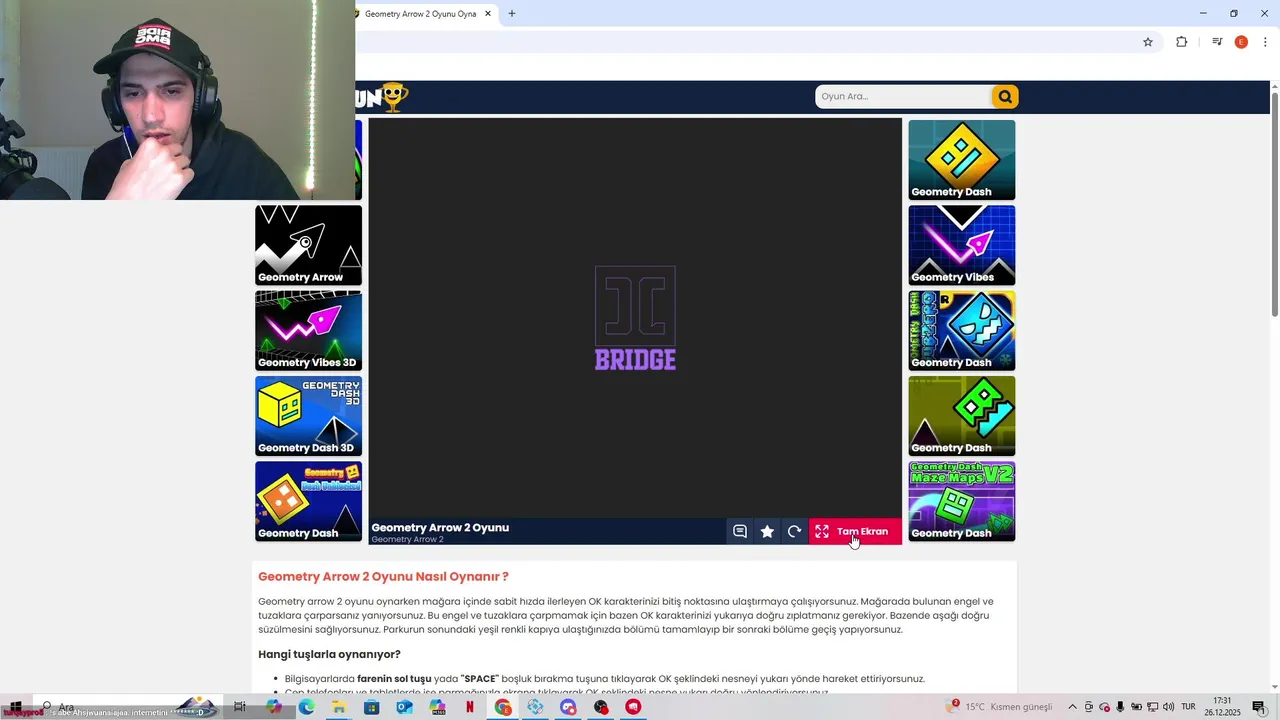Open a new browser tab

[x=512, y=14]
